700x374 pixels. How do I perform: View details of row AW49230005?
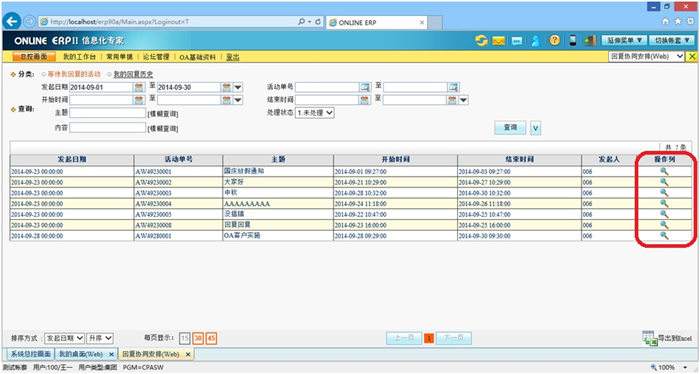(664, 214)
